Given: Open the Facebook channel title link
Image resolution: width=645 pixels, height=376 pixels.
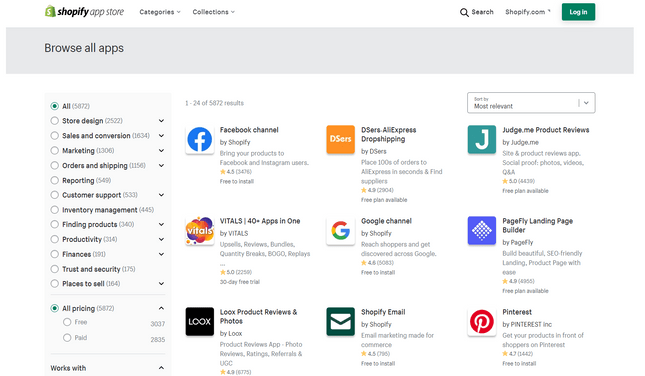Looking at the screenshot, I should point(249,130).
